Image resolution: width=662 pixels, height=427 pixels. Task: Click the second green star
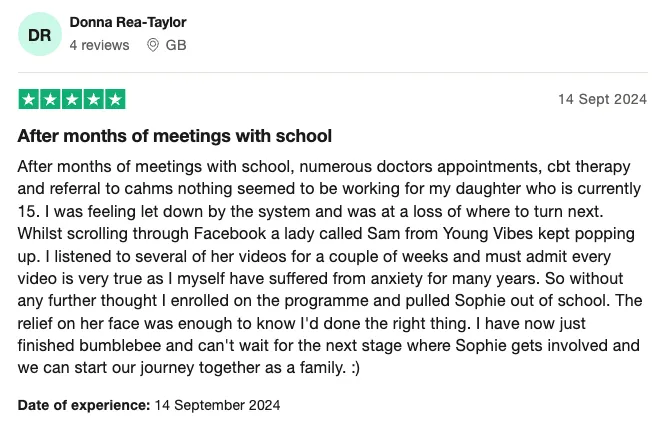point(50,99)
